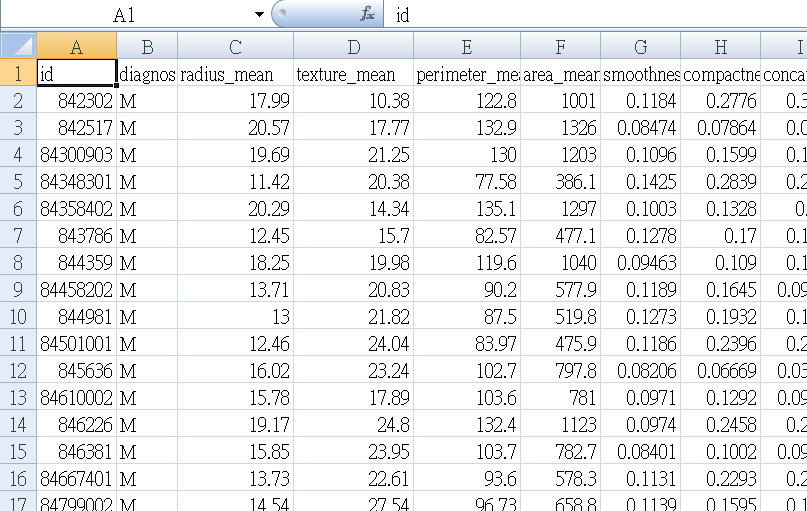Click texture value 24.04
This screenshot has width=807, height=511.
pyautogui.click(x=354, y=344)
